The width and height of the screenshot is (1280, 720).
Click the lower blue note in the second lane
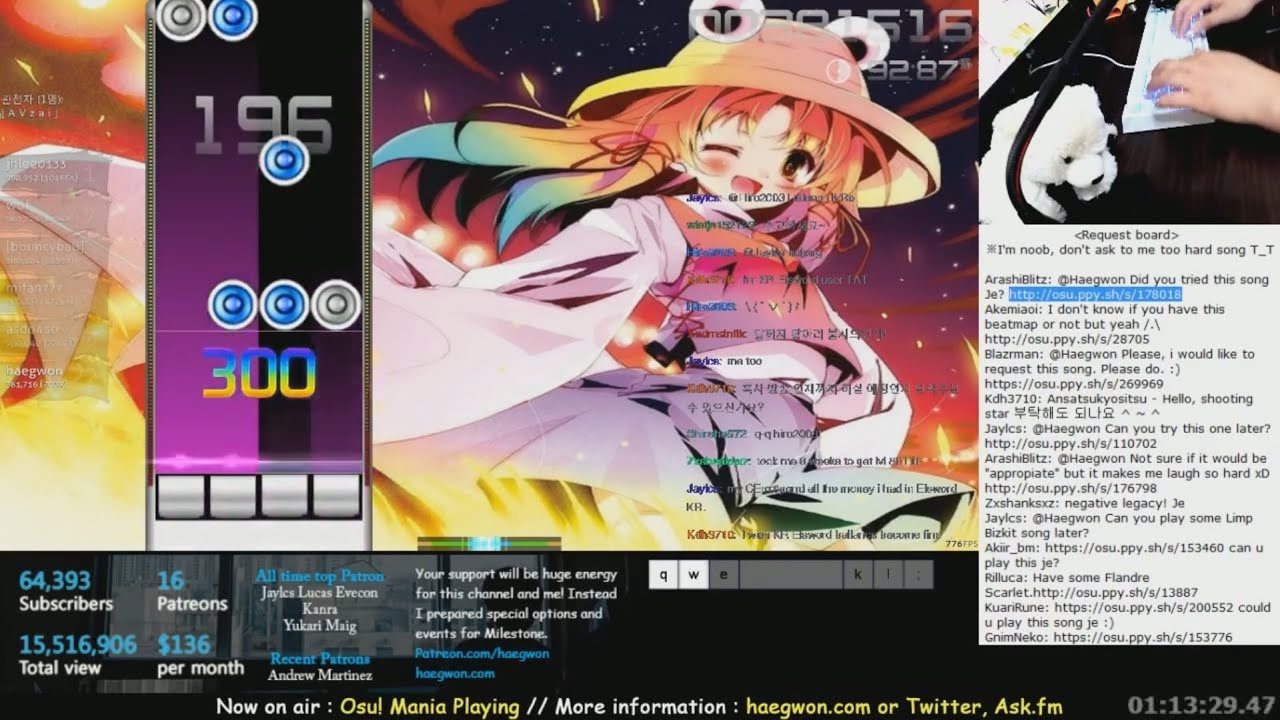point(233,305)
